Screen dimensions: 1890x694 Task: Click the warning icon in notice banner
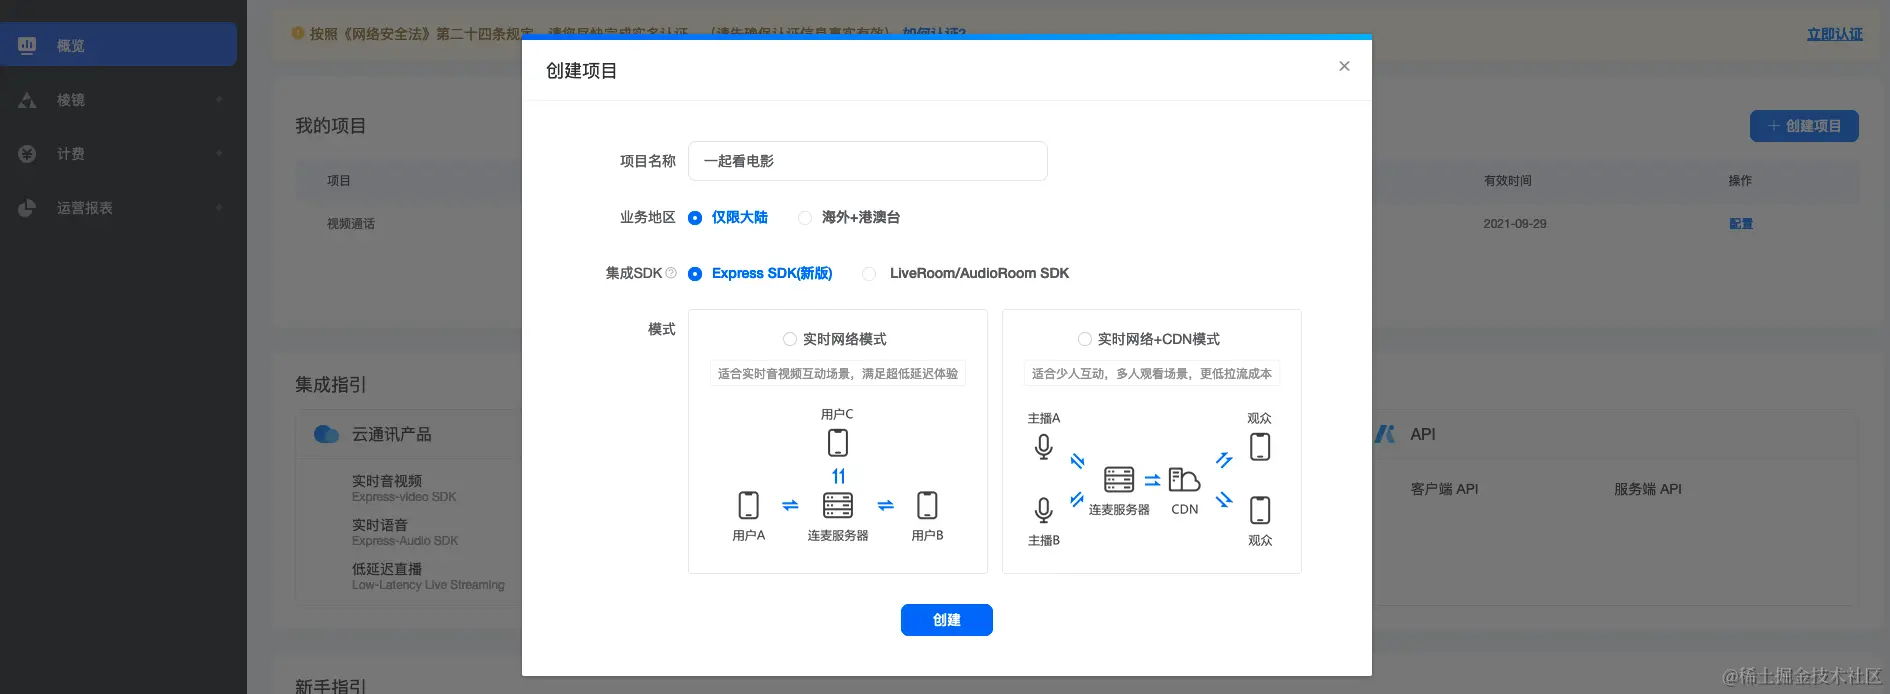298,33
